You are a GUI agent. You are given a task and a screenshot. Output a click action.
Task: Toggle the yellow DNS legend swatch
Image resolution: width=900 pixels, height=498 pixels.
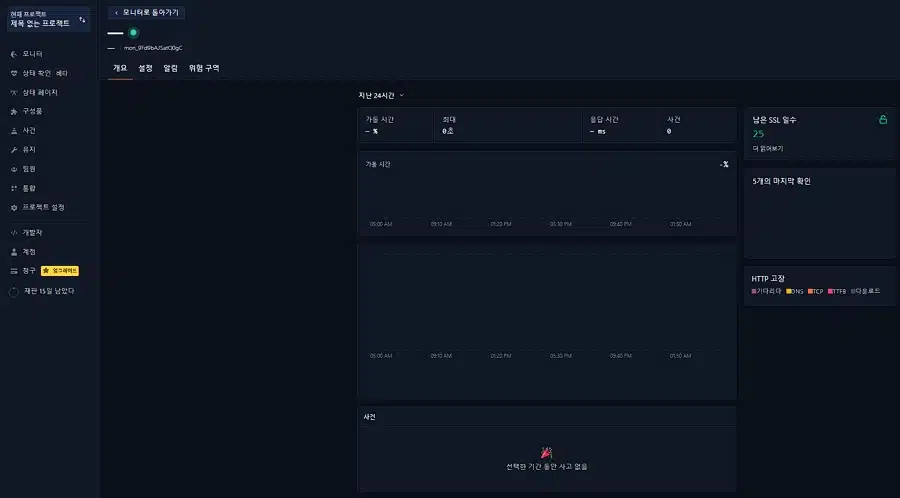click(x=789, y=291)
